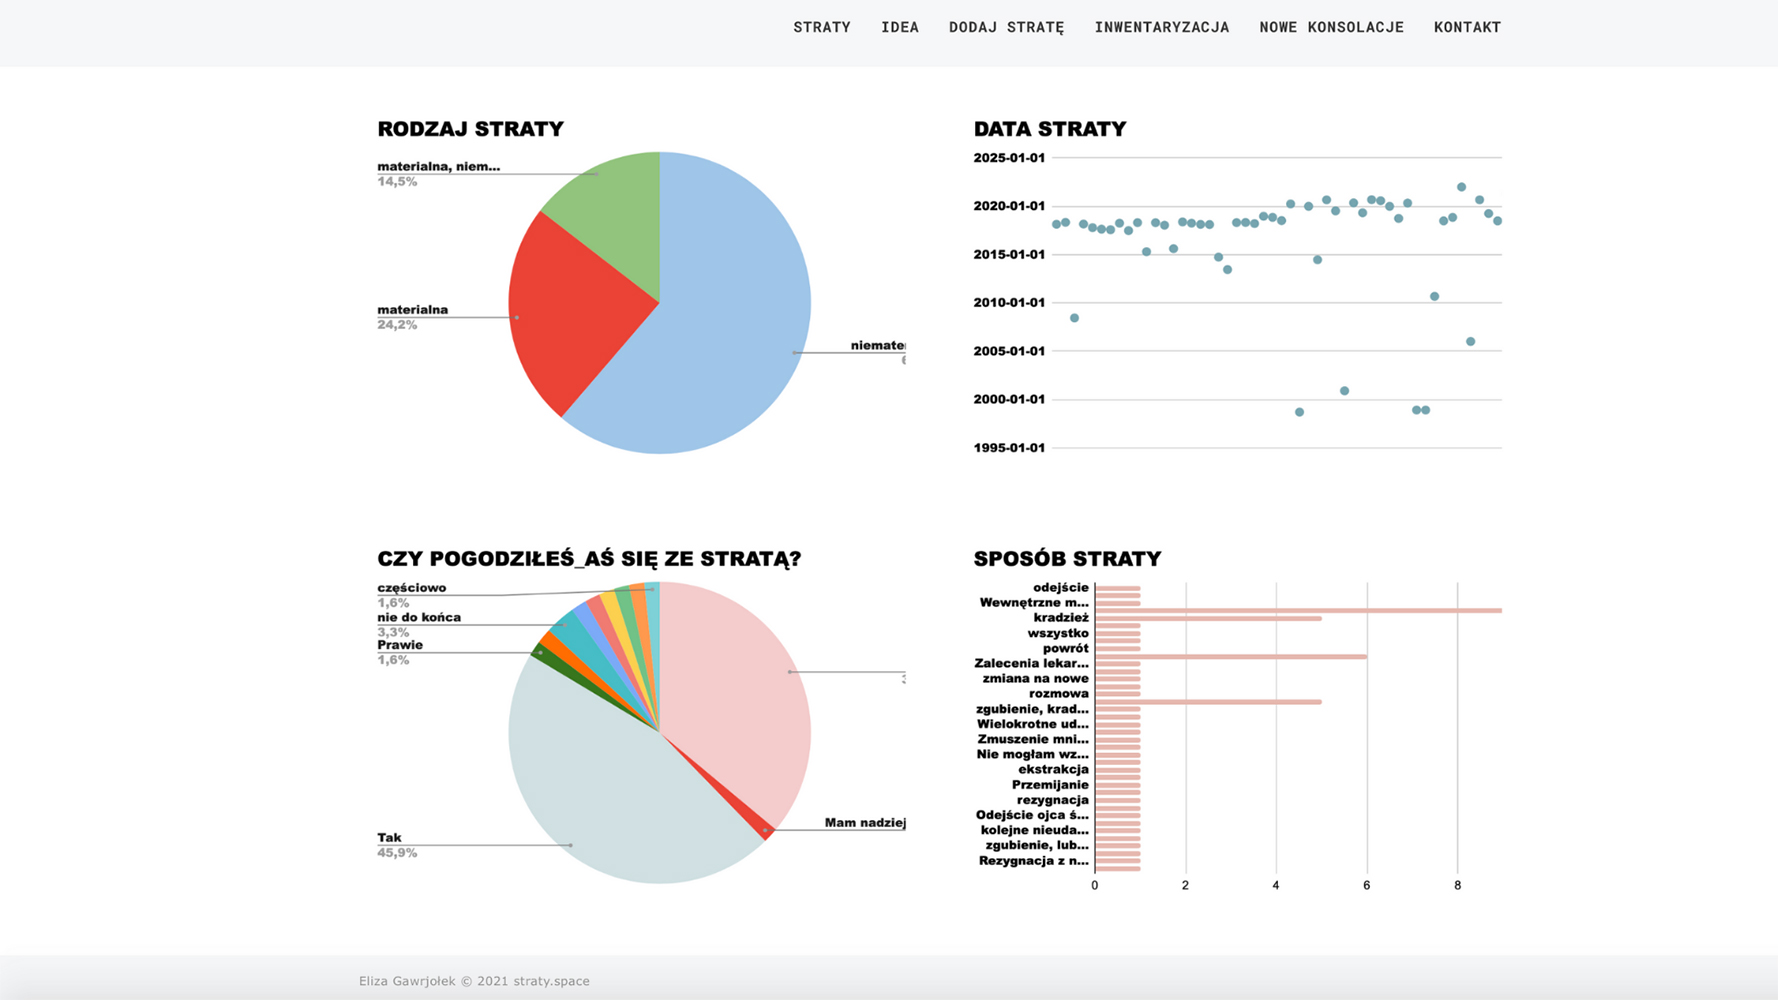Open the DODAJ STRATĘ page
The image size is (1778, 1000).
point(1006,27)
